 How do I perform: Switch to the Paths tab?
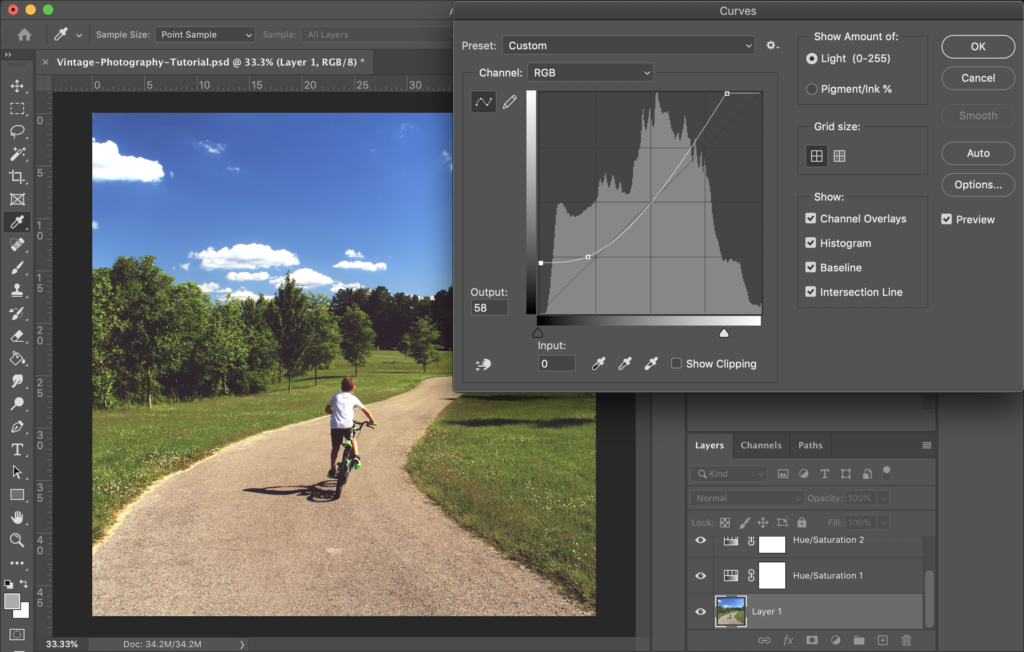810,445
